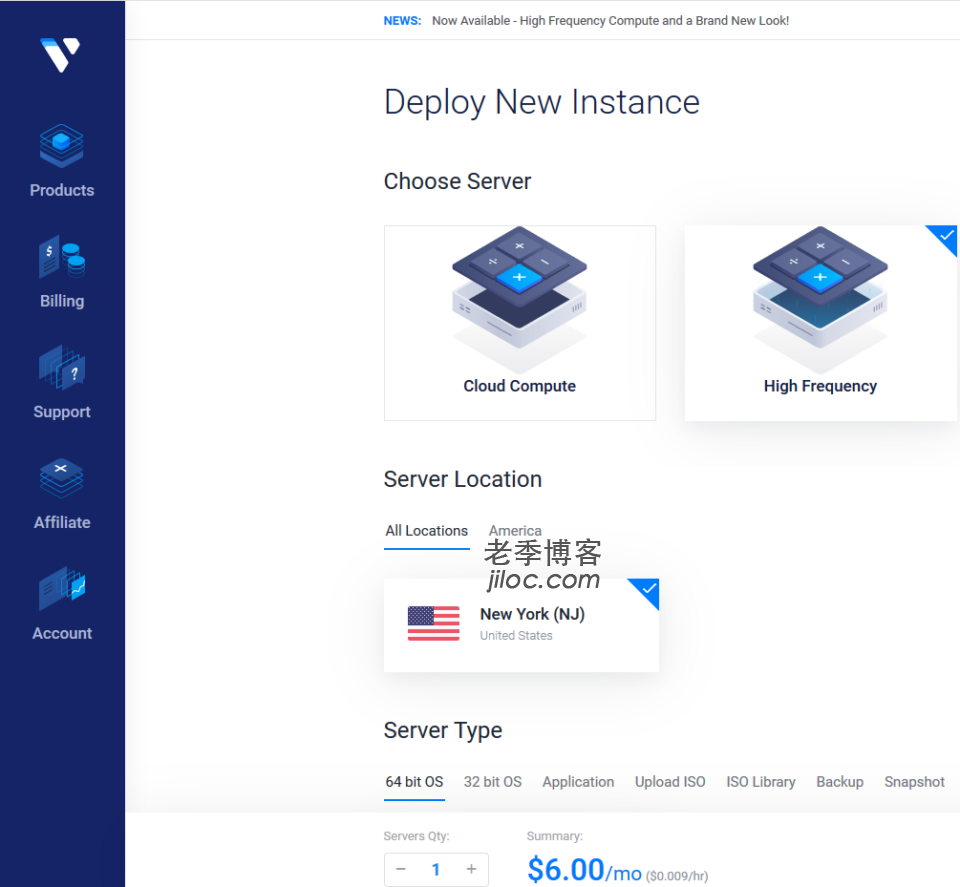Image resolution: width=960 pixels, height=887 pixels.
Task: Select the Cloud Compute server card
Action: [x=520, y=323]
